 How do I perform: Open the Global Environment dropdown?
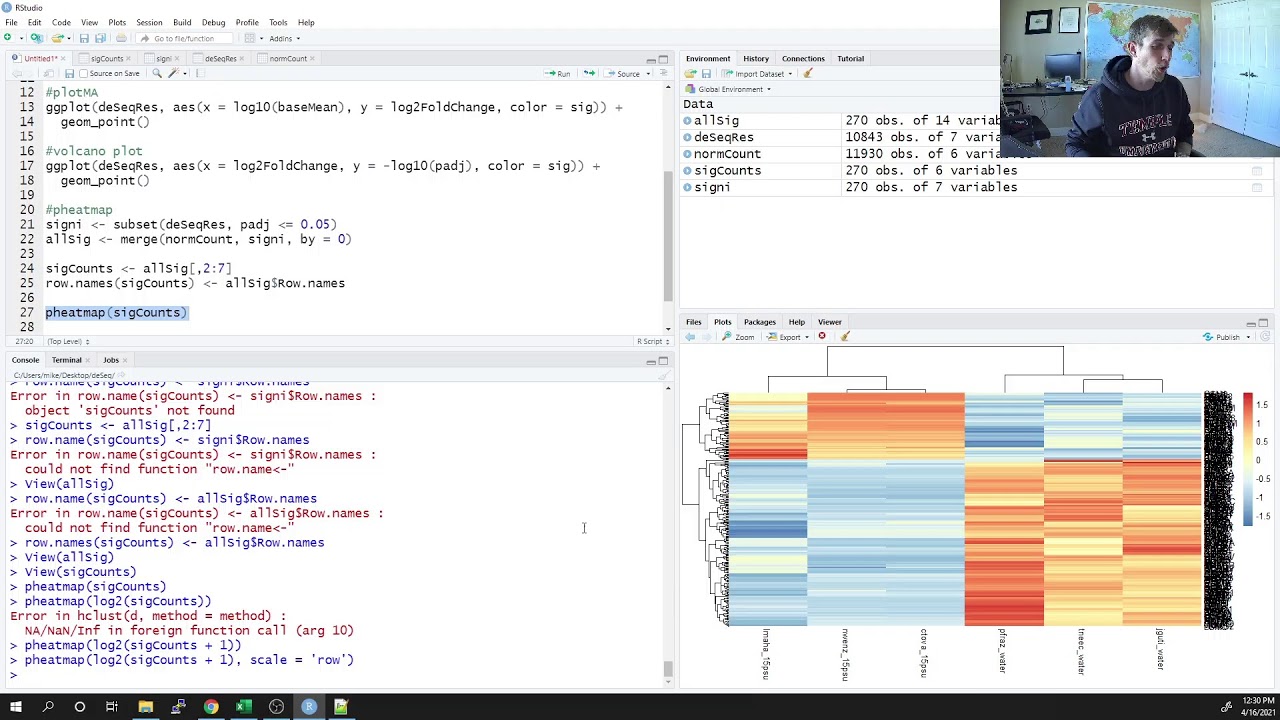(729, 89)
